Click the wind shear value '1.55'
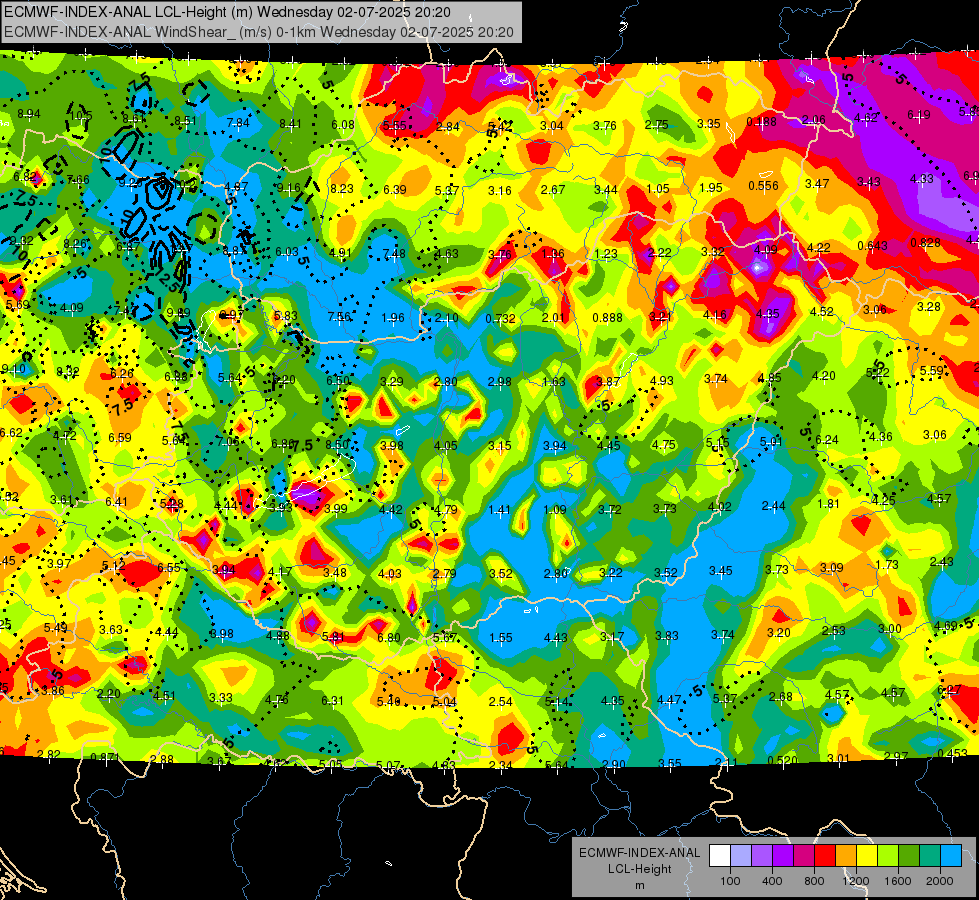 (501, 638)
